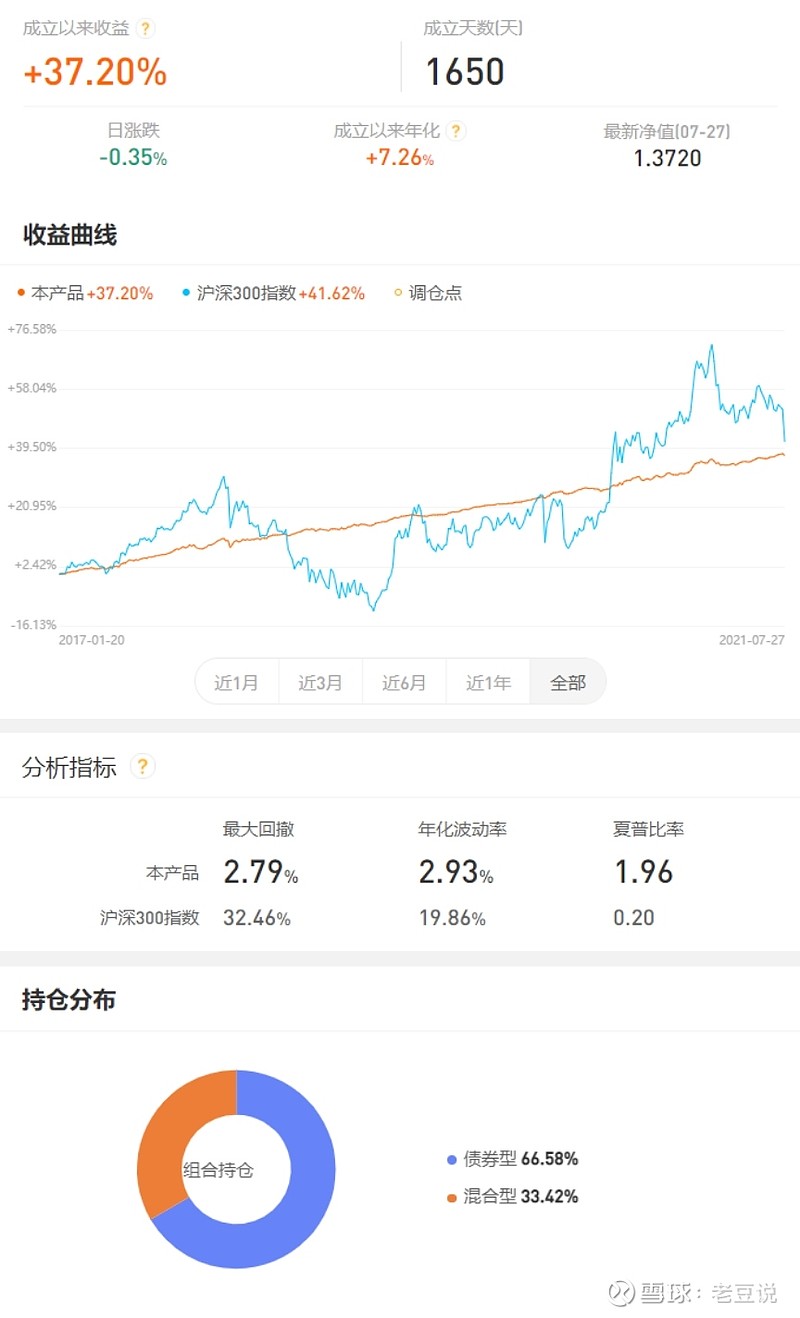Select the 近3月 time range
Image resolution: width=800 pixels, height=1318 pixels.
[x=321, y=683]
